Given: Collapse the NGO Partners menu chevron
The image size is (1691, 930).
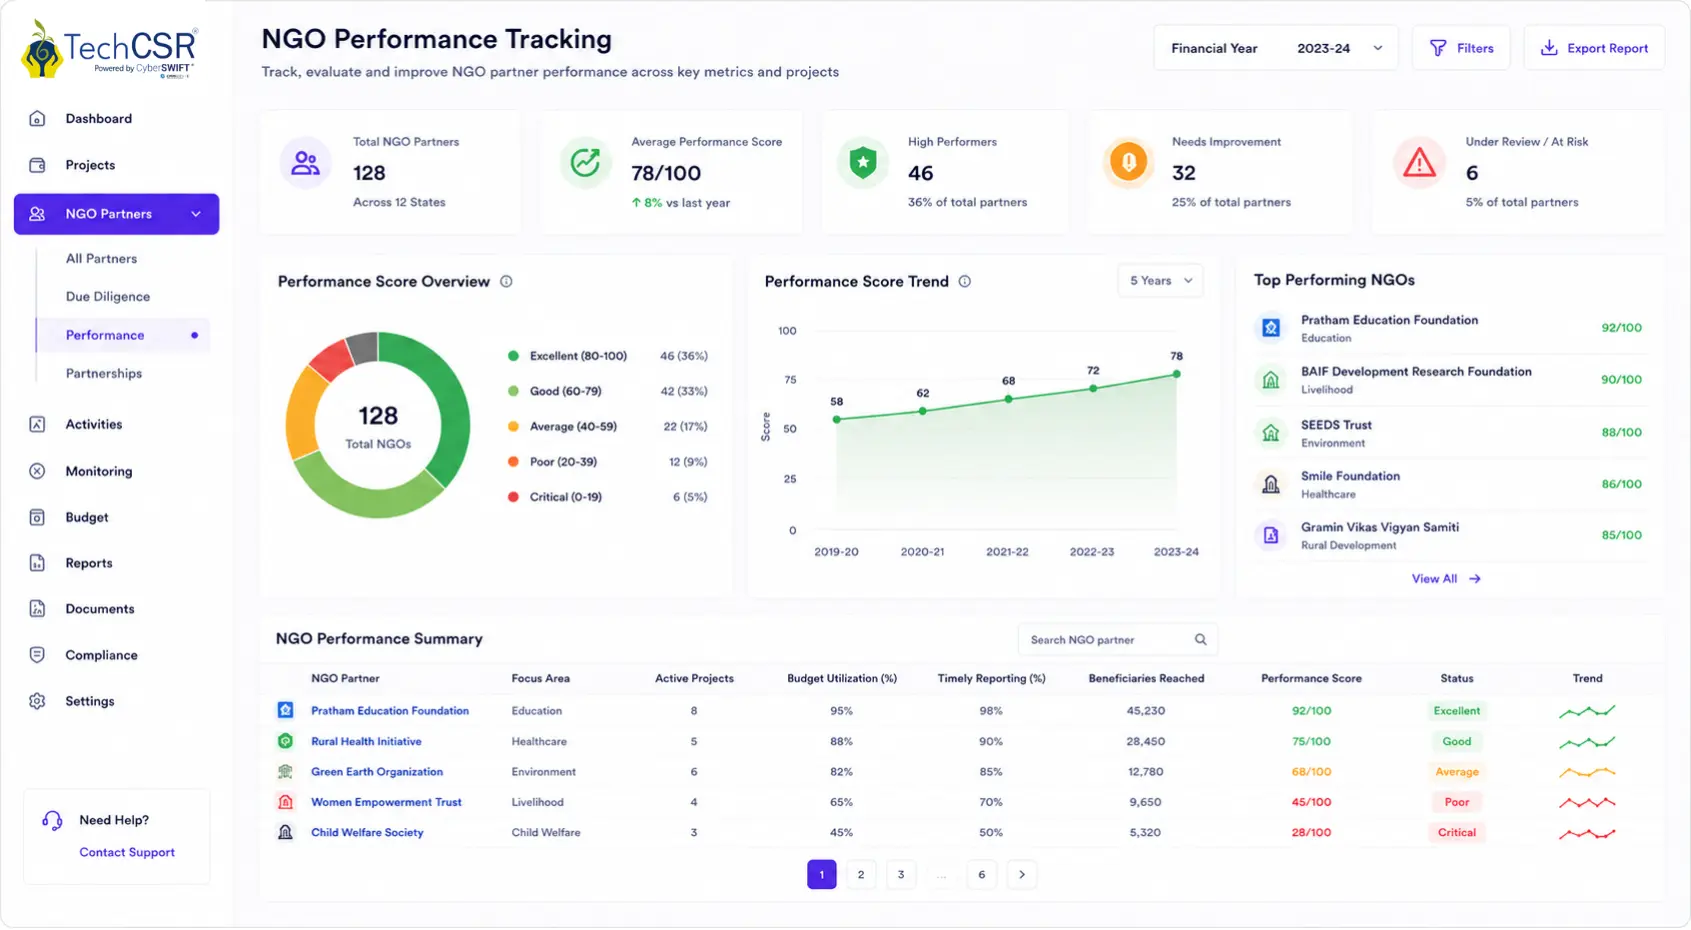Looking at the screenshot, I should pyautogui.click(x=196, y=214).
